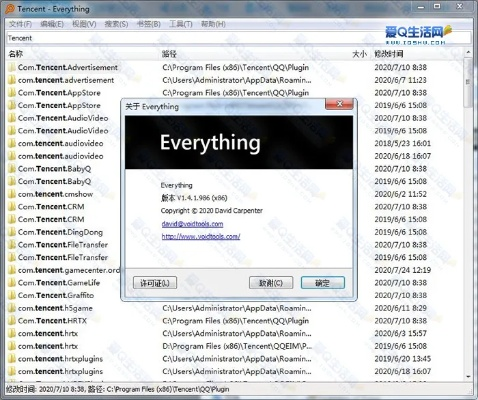Image resolution: width=478 pixels, height=400 pixels.
Task: Click folder icon of com.tencent.h5game
Action: (12, 308)
